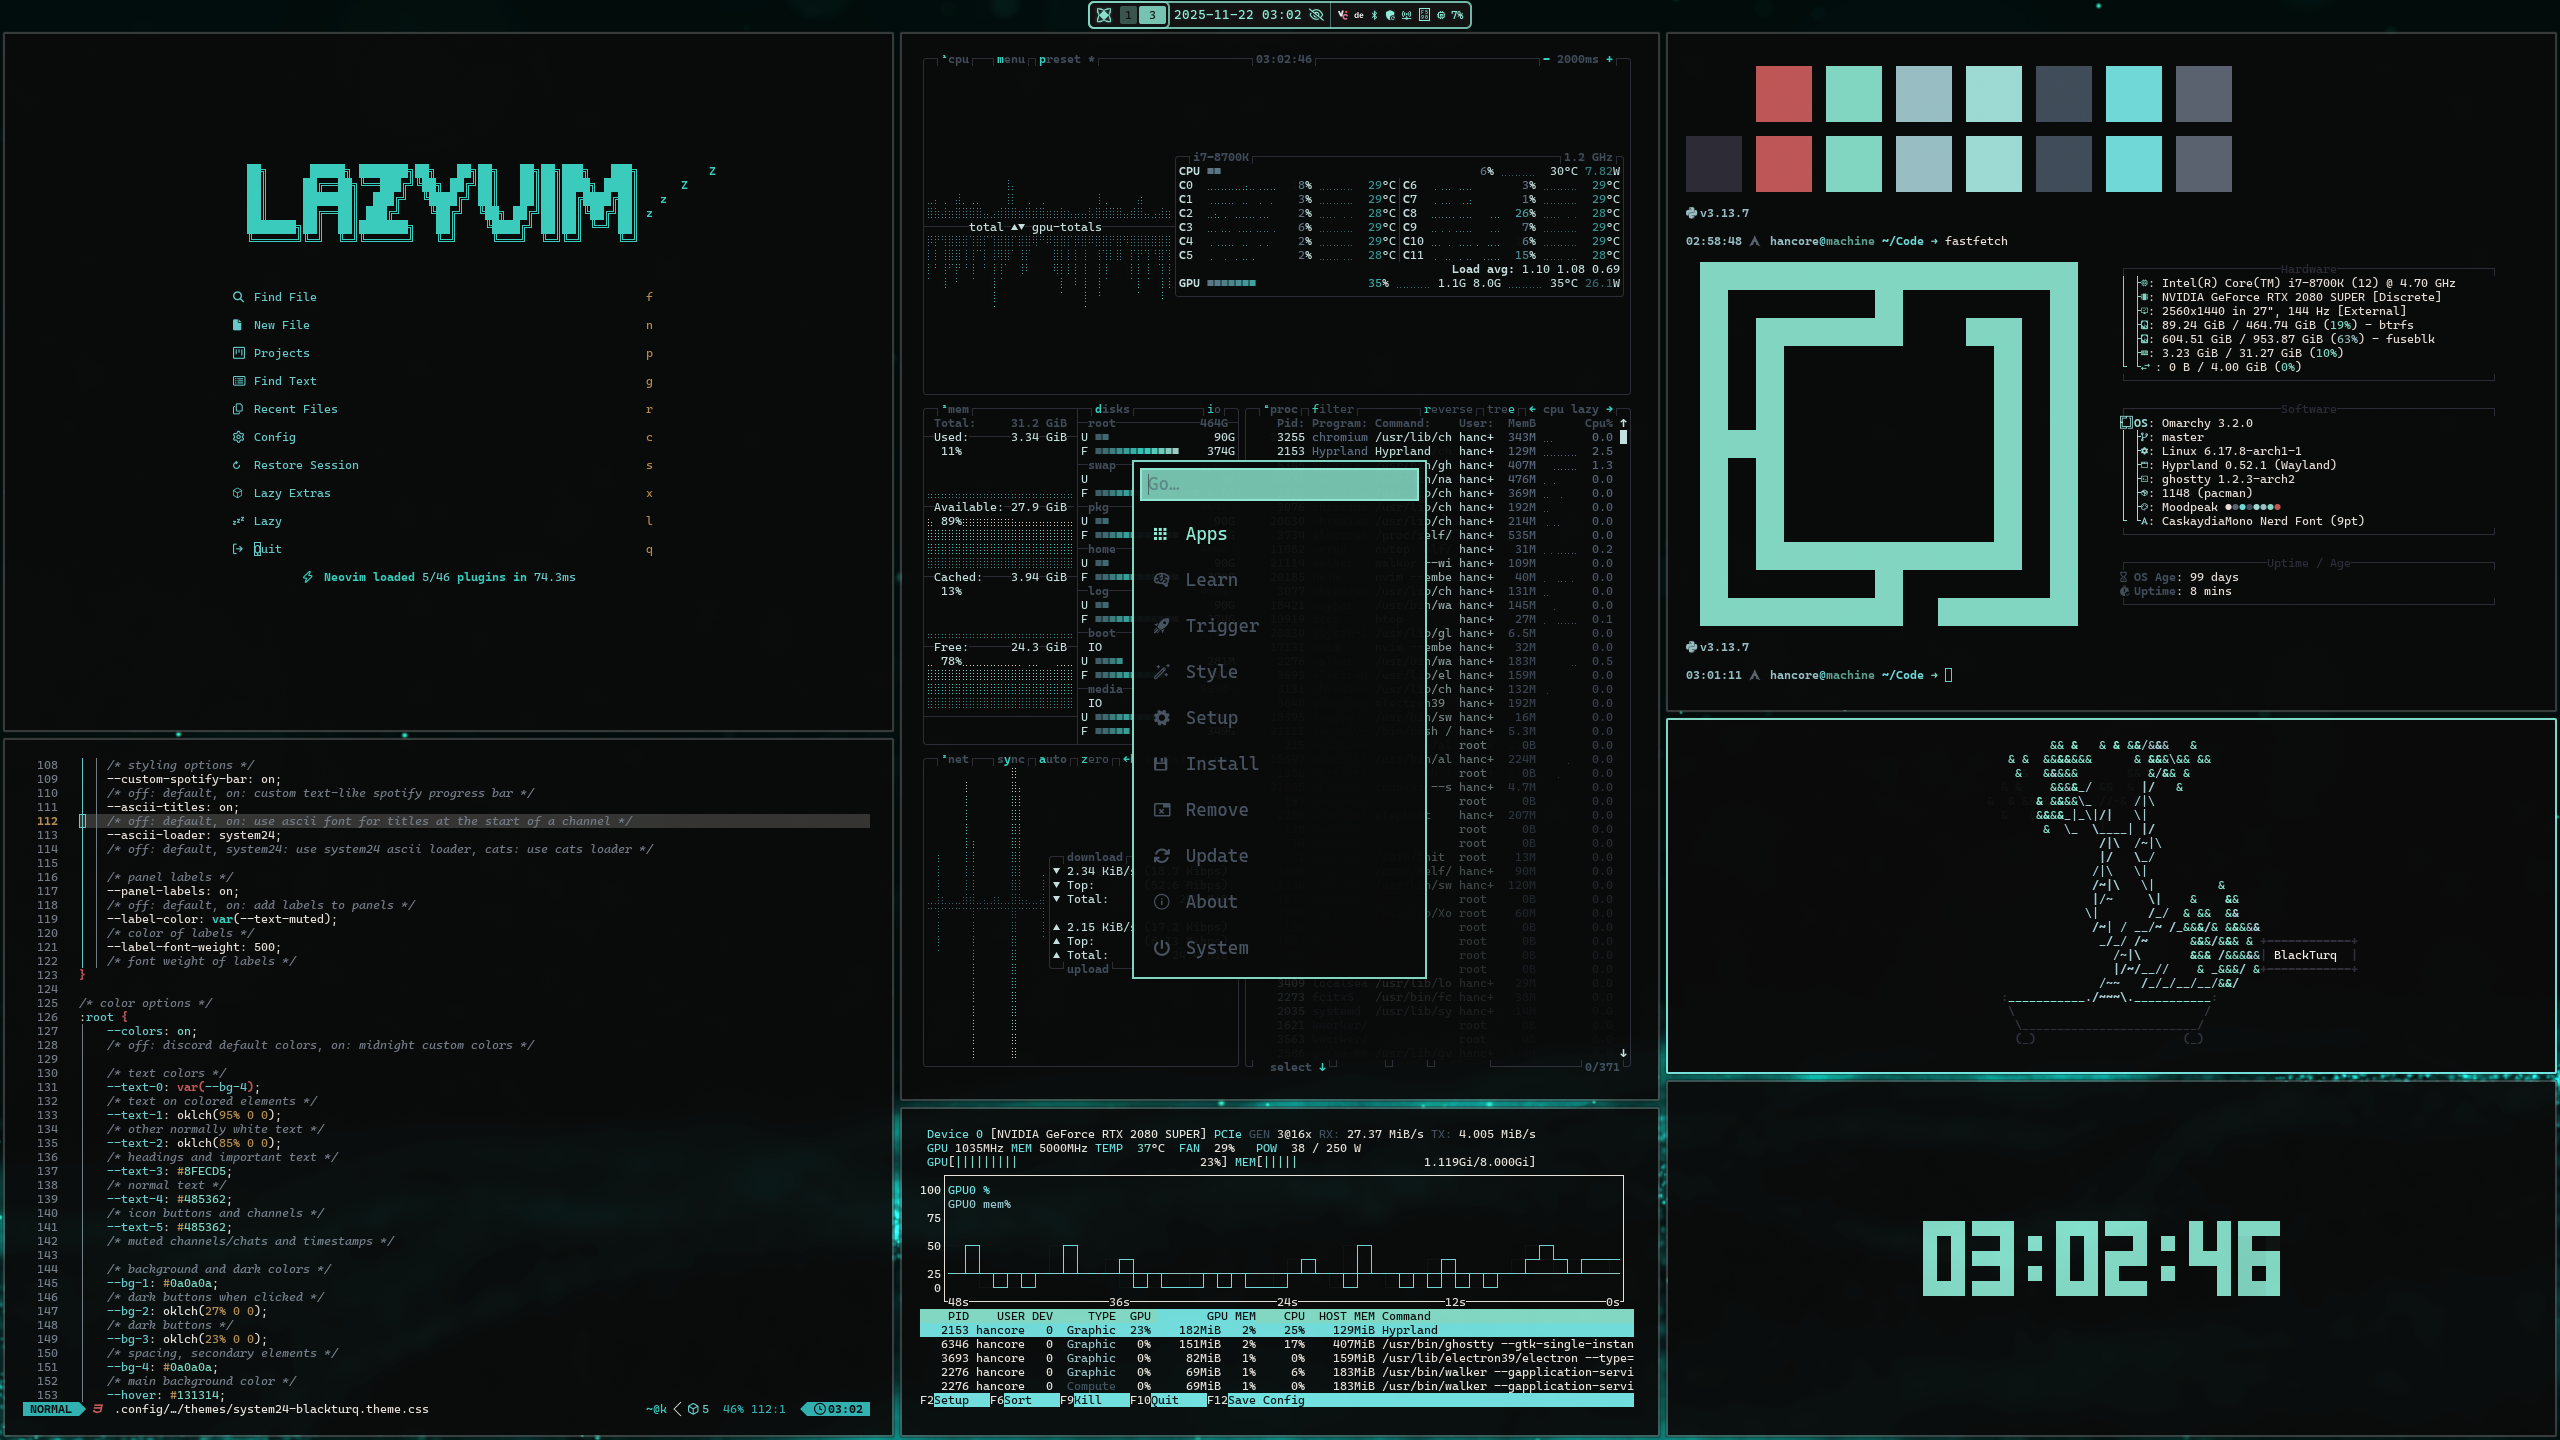Toggle the crossed-eye icon in the top bar
This screenshot has width=2560, height=1440.
(x=1316, y=15)
